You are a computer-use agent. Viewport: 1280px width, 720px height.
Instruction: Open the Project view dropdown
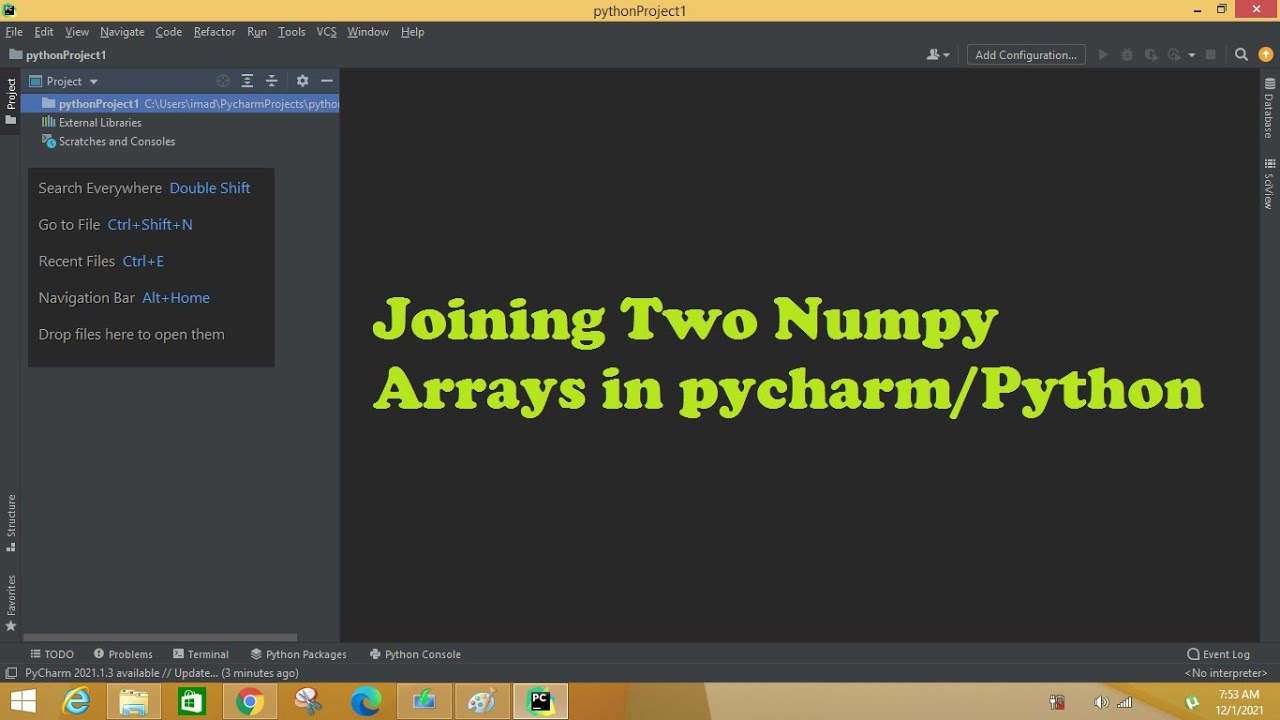pyautogui.click(x=64, y=81)
